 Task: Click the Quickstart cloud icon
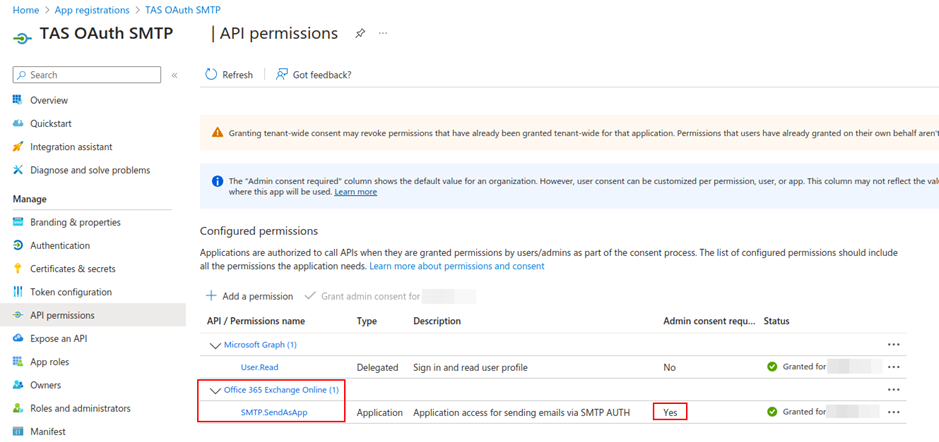coord(18,124)
